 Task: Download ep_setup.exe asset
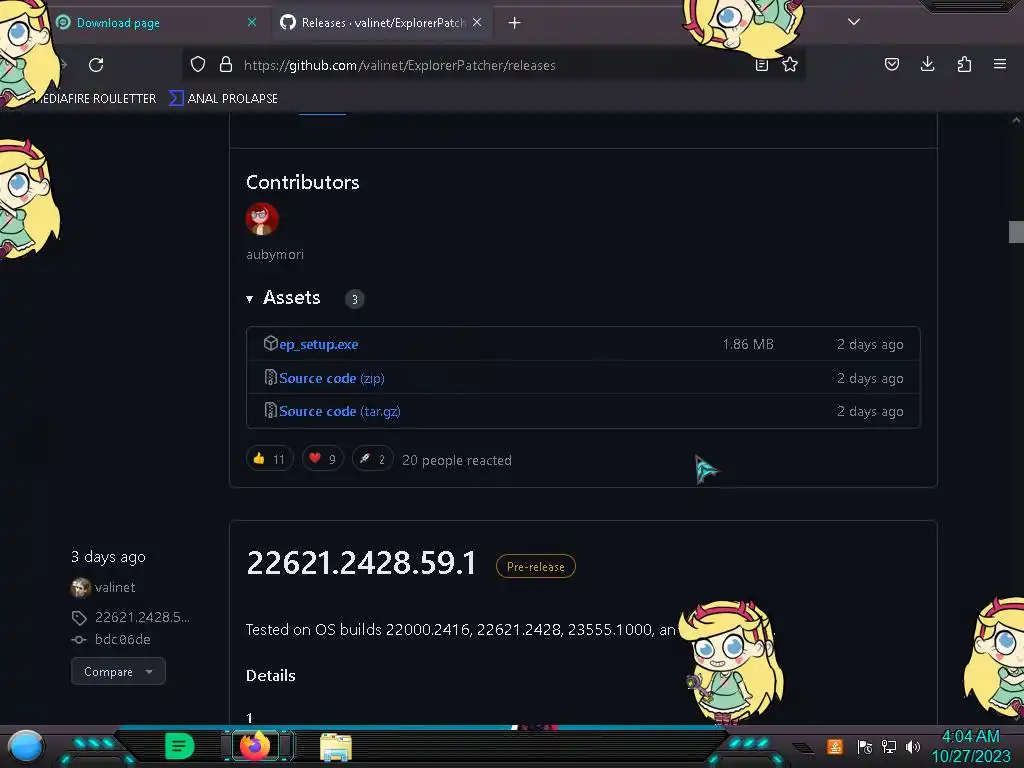pos(319,344)
